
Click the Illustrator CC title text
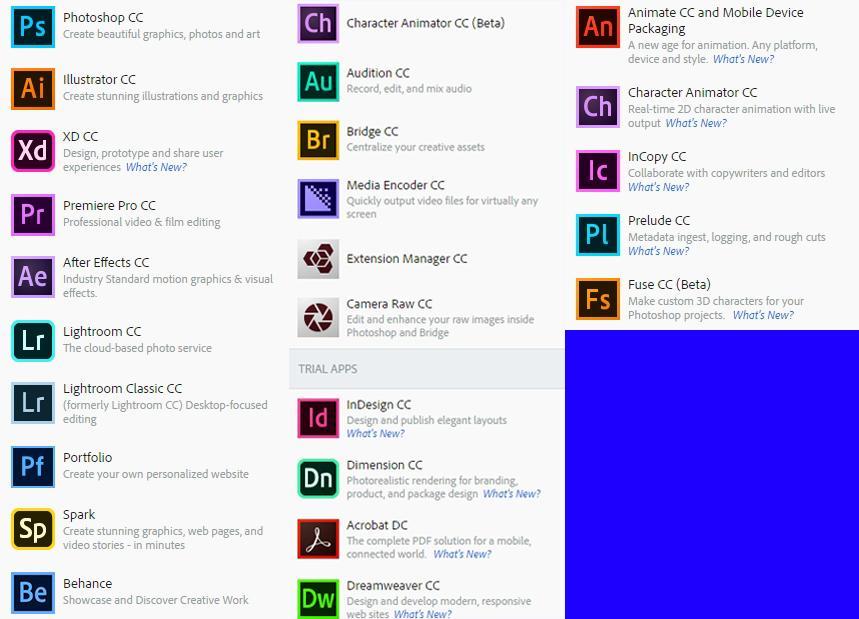[99, 79]
